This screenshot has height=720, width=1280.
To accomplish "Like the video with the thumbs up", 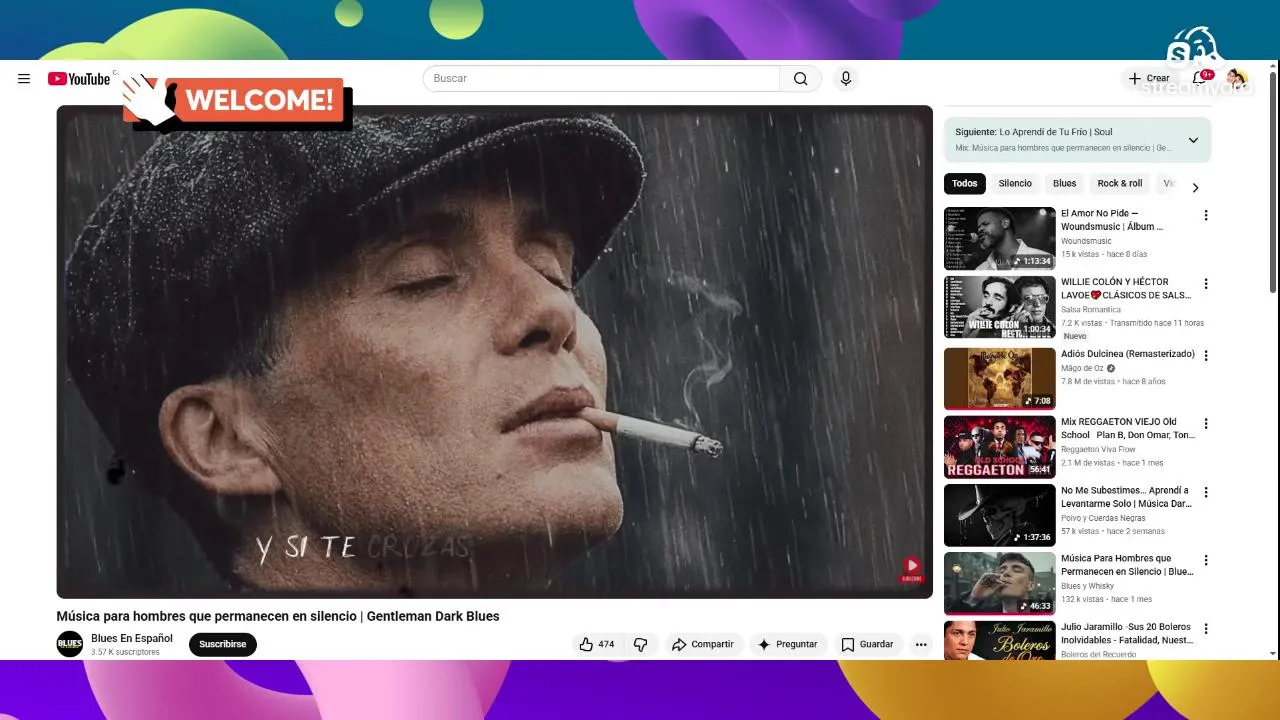I will click(596, 645).
